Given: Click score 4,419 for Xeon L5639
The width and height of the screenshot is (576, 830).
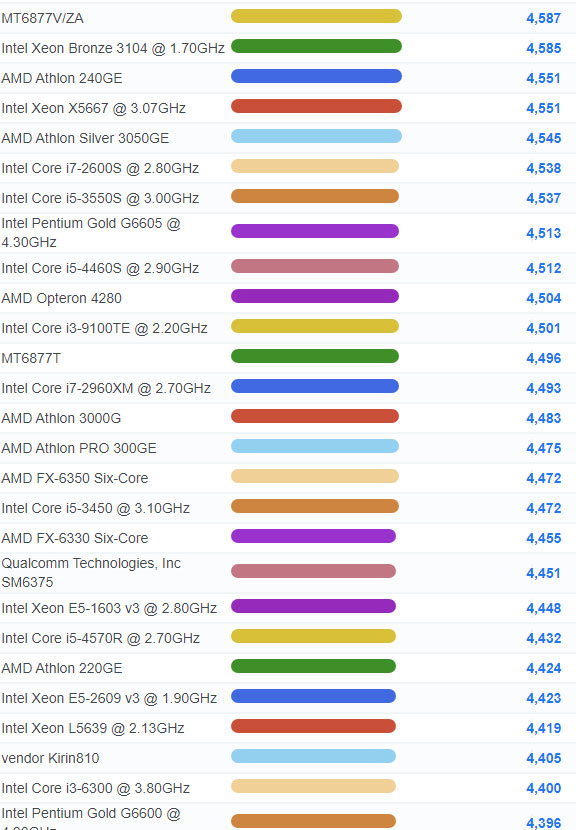Looking at the screenshot, I should tap(543, 728).
